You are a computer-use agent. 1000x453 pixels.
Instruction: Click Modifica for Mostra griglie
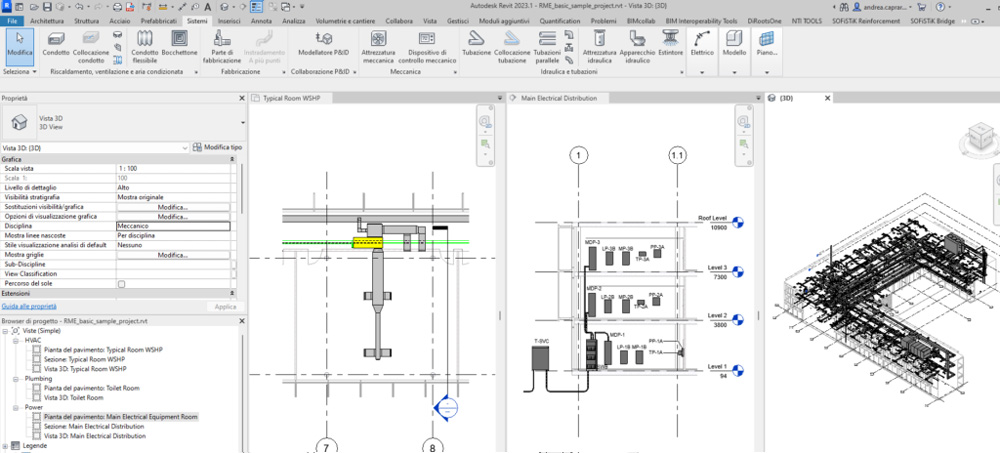[x=173, y=255]
